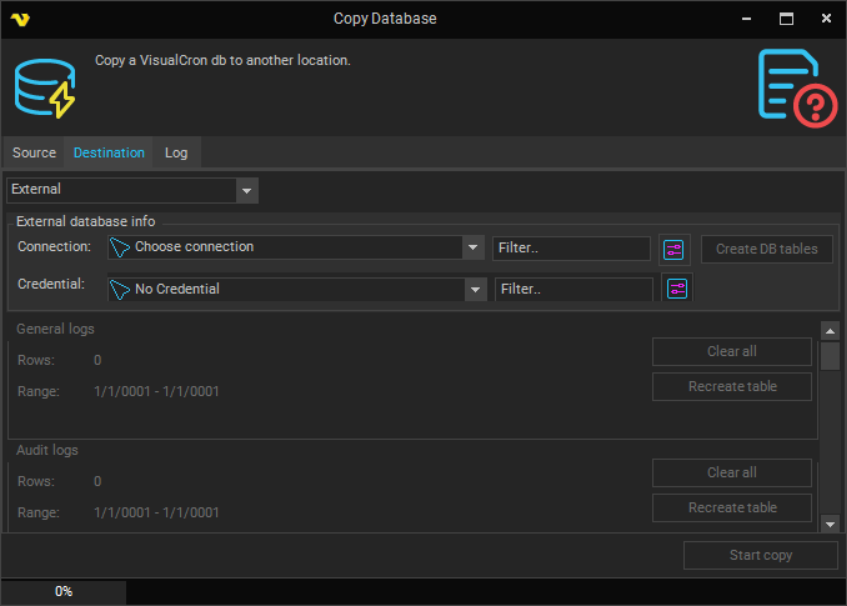
Task: Click Clear all under Audit logs
Action: click(732, 473)
